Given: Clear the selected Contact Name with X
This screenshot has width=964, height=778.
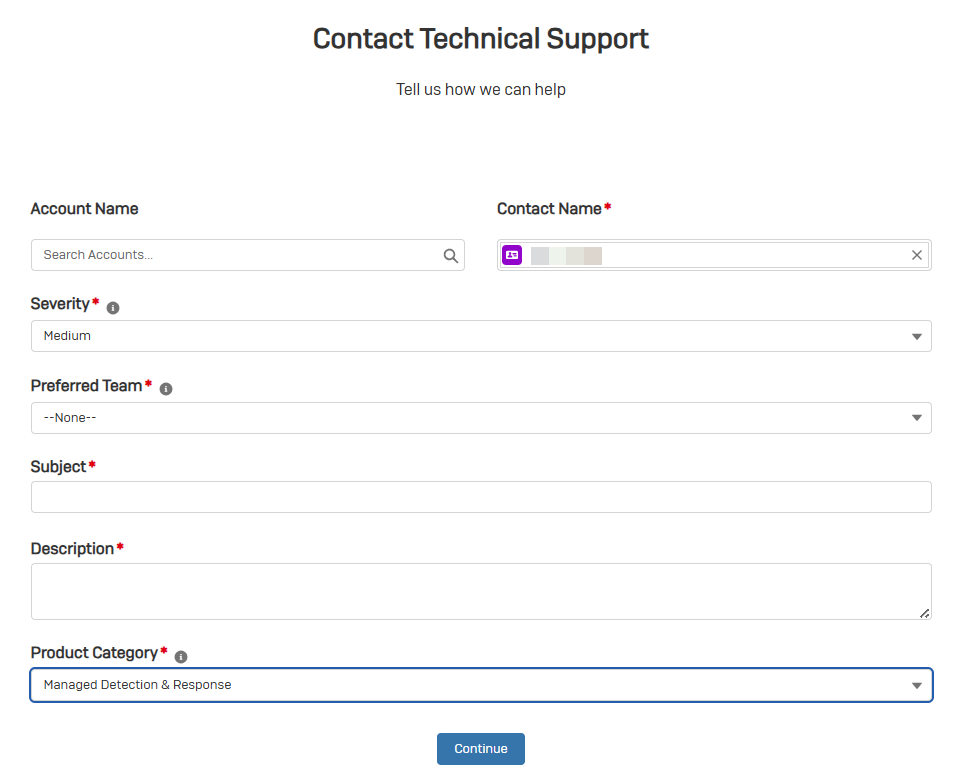Looking at the screenshot, I should click(x=917, y=255).
